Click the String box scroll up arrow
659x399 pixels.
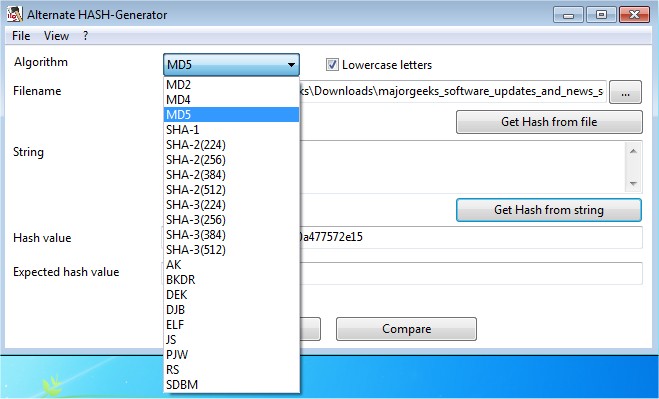click(633, 151)
